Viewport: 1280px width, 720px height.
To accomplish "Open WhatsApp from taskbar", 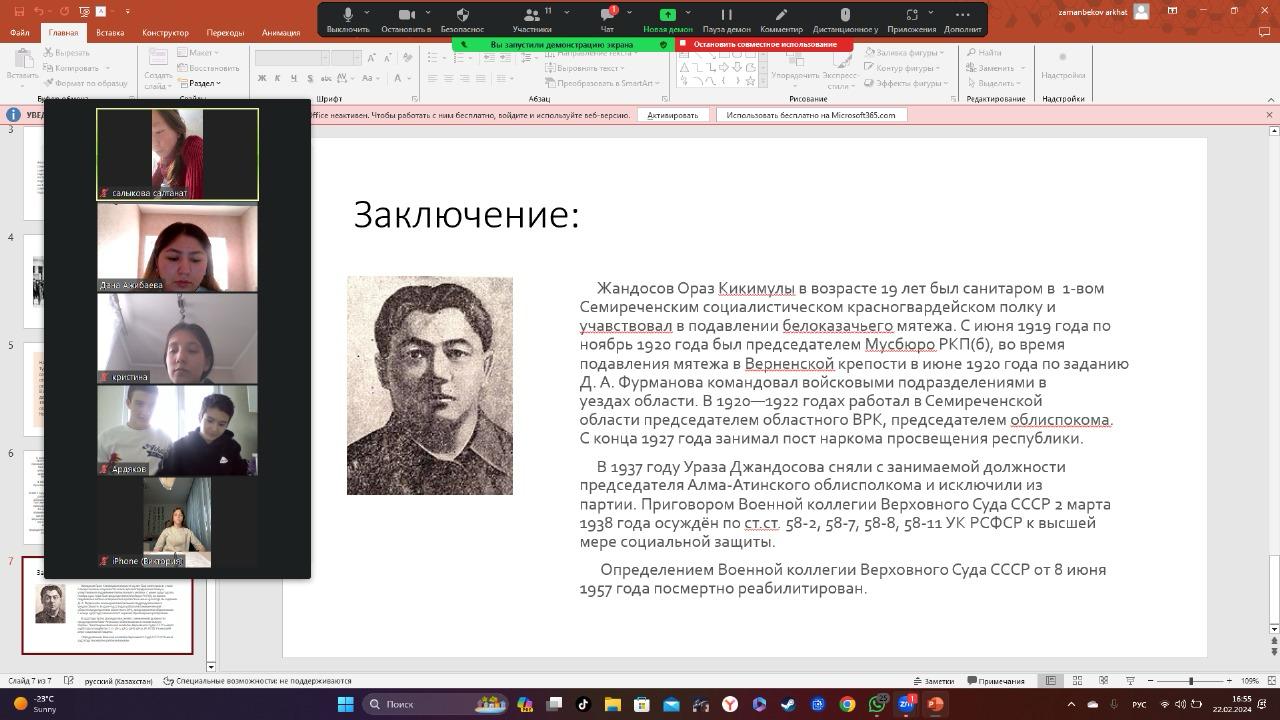I will (x=877, y=704).
